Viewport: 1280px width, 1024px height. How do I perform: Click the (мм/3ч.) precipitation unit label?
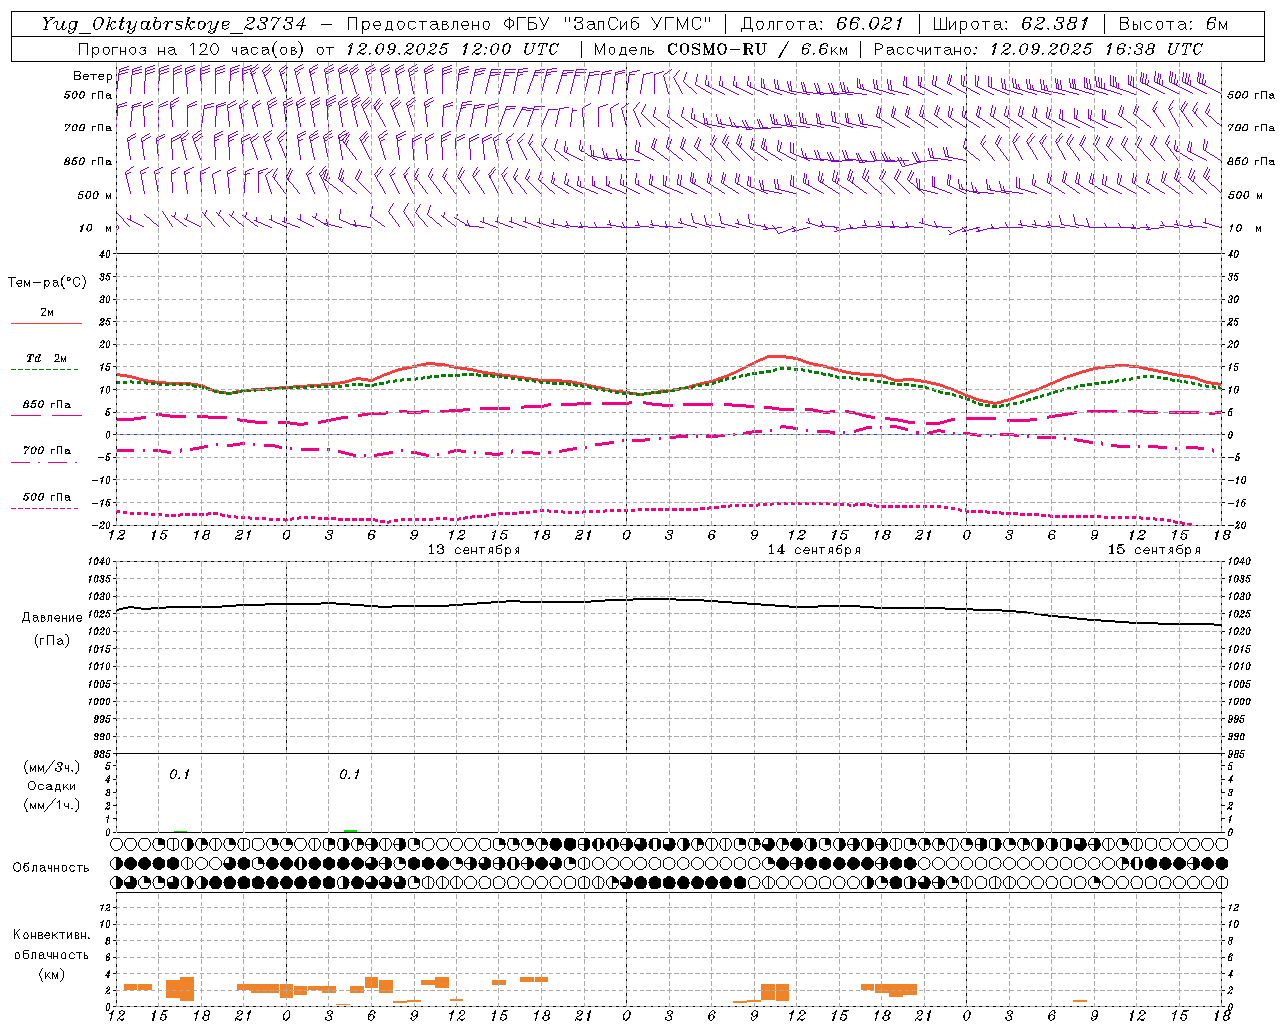[x=51, y=767]
